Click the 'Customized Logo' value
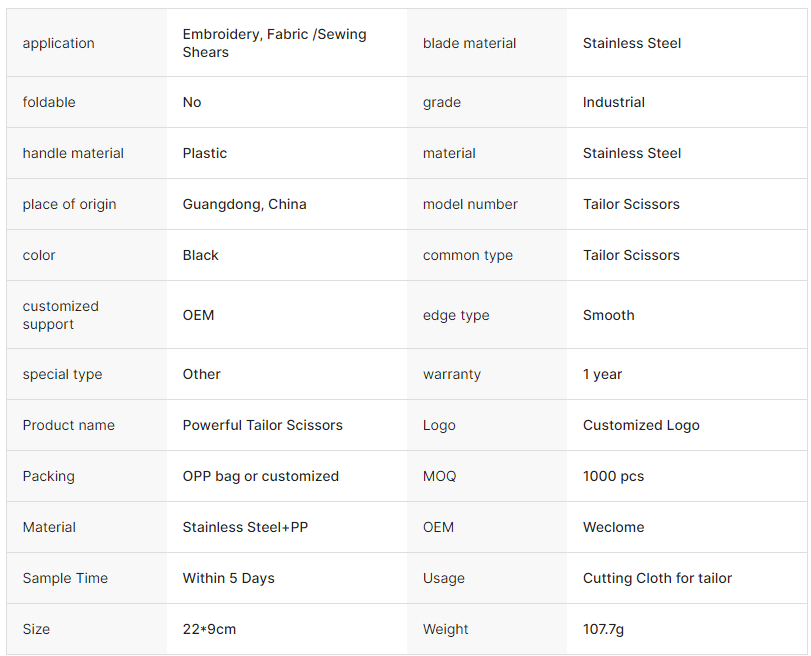The width and height of the screenshot is (811, 656). [641, 425]
